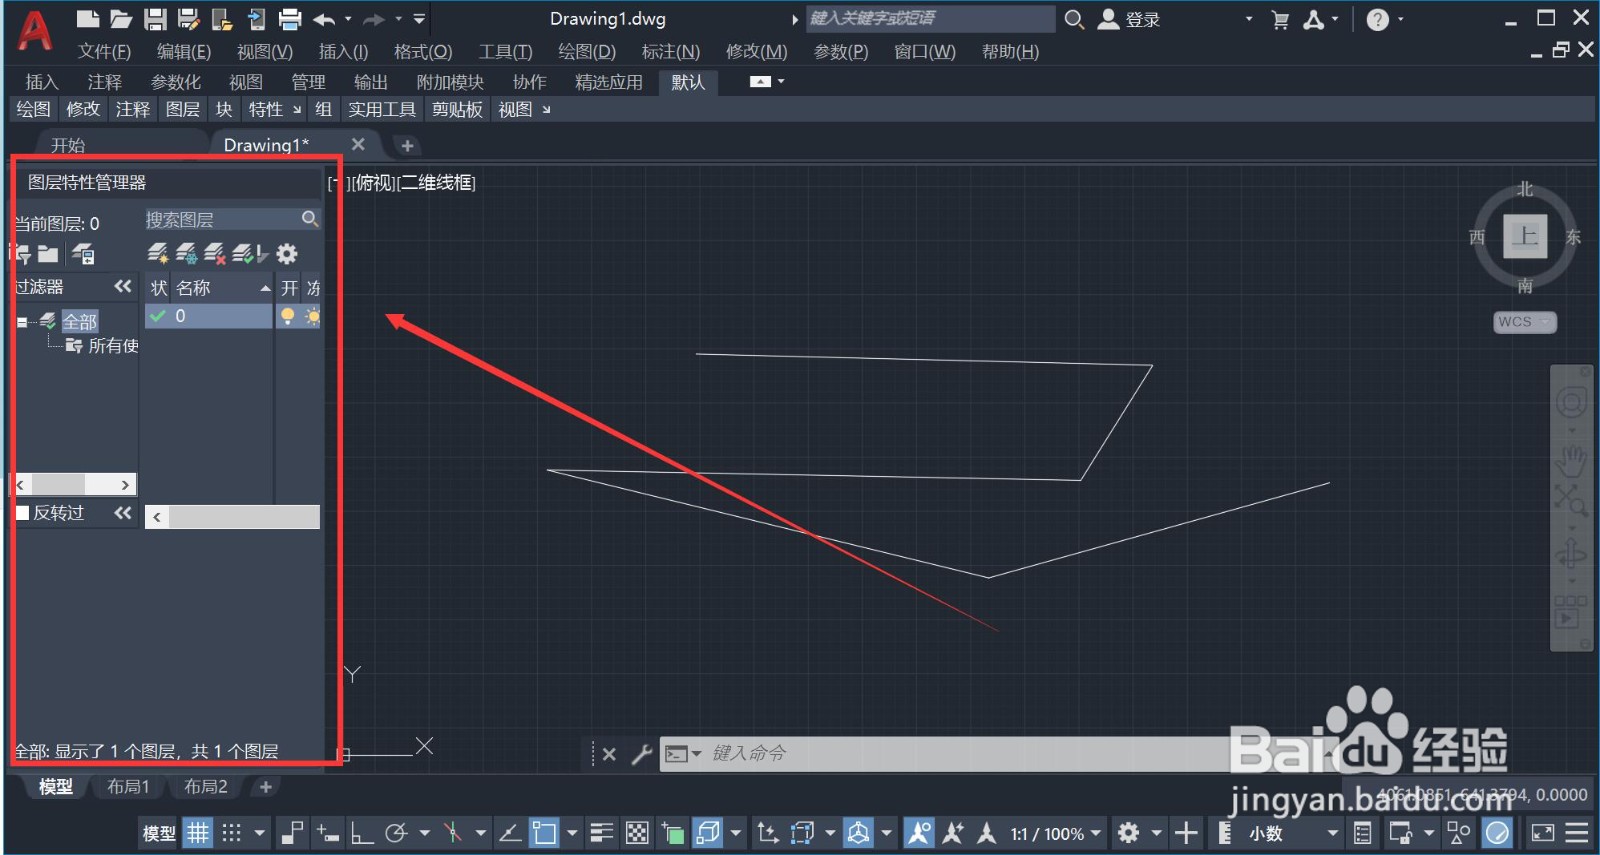Toggle layer 0 on/off light bulb

click(288, 316)
